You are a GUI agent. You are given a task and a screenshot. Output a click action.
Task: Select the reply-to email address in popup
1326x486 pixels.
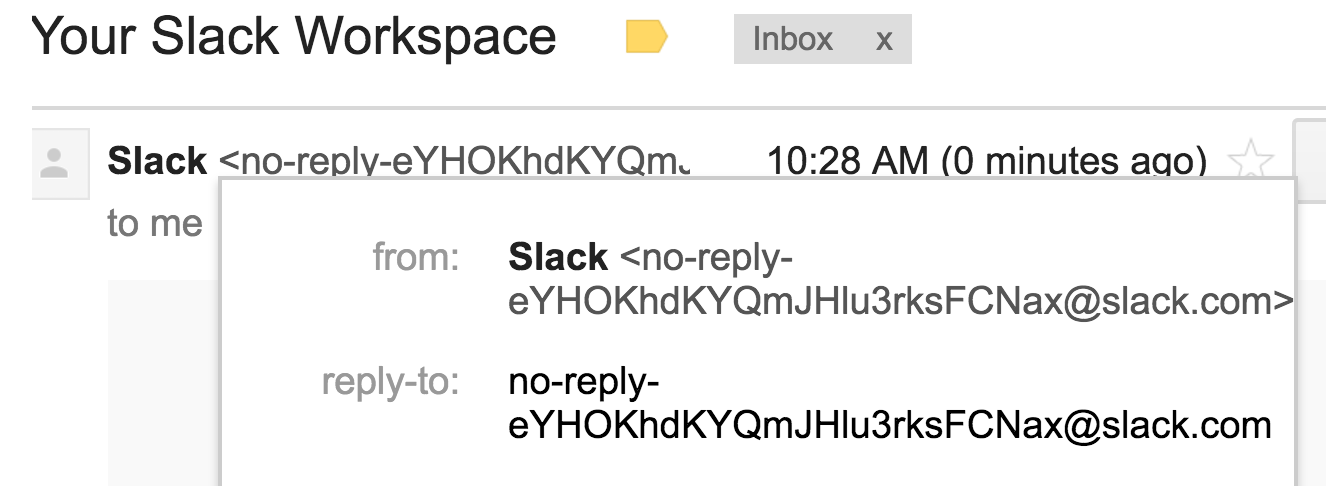(890, 404)
